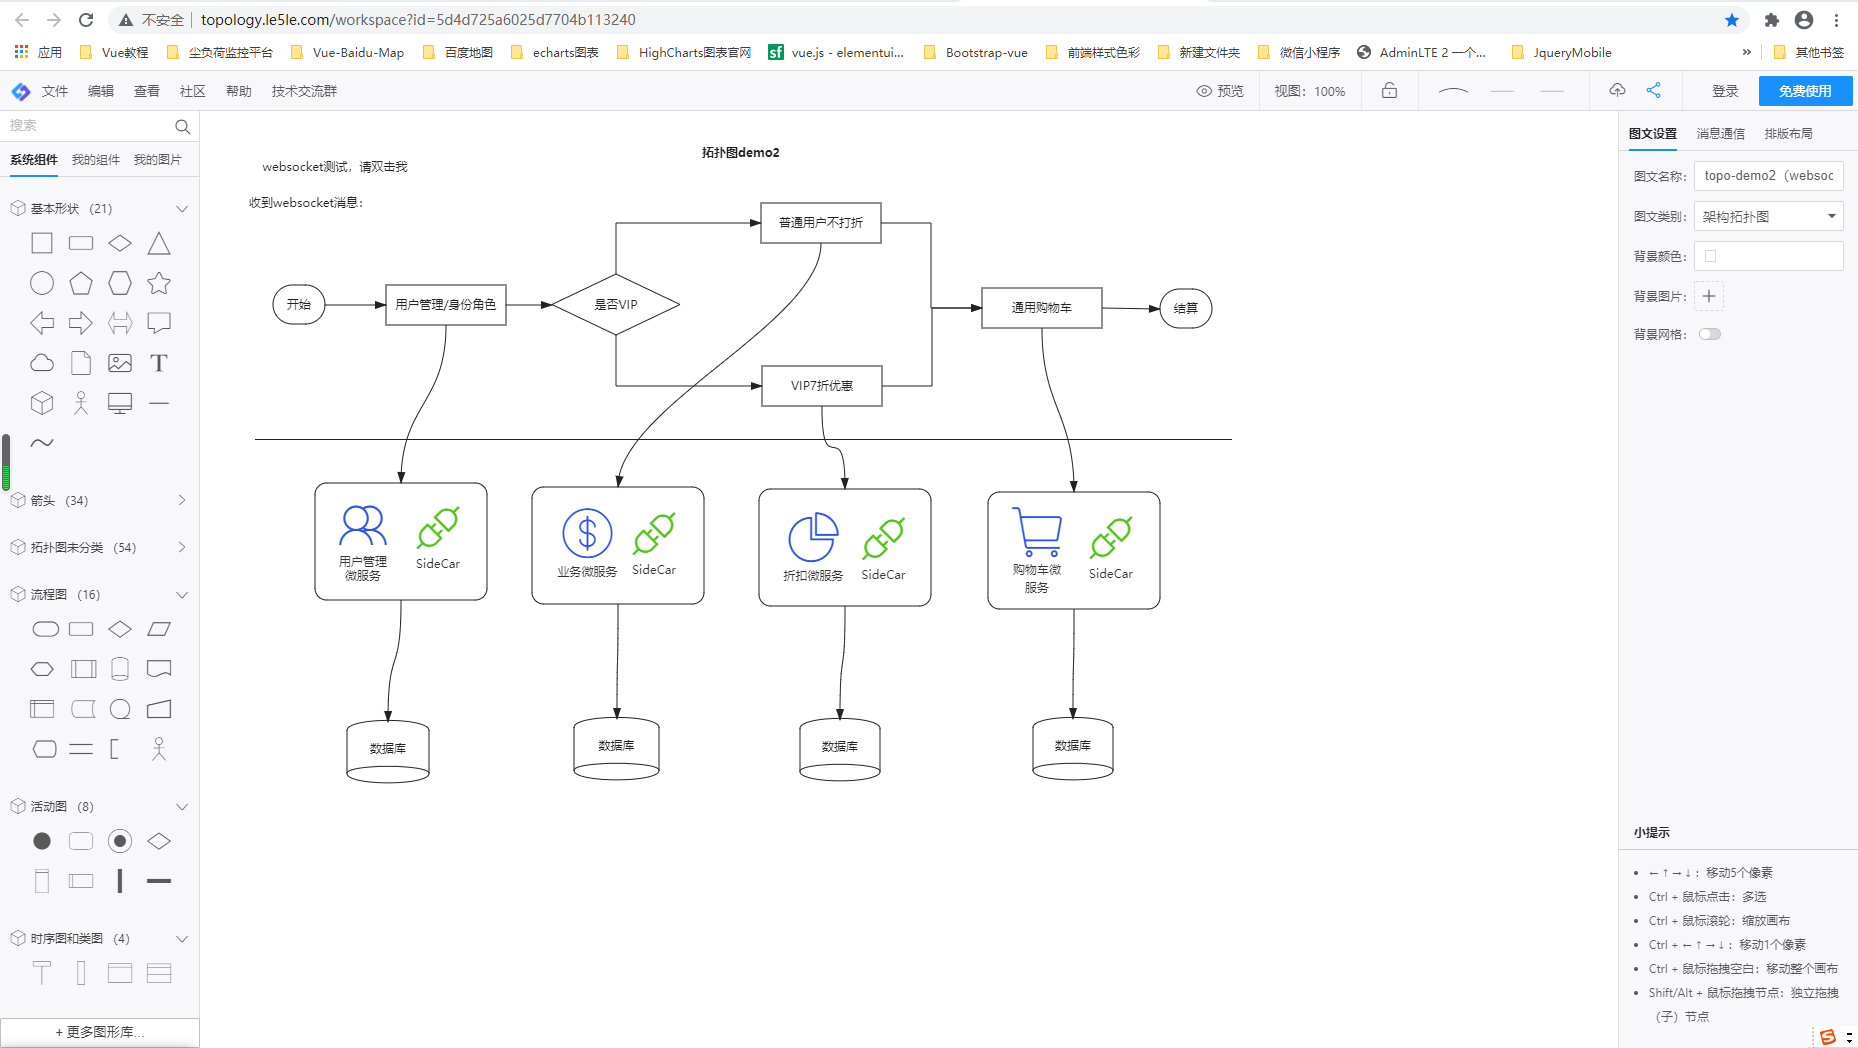1858x1048 pixels.
Task: Pick the 背景颜色 color swatch
Action: pyautogui.click(x=1710, y=256)
